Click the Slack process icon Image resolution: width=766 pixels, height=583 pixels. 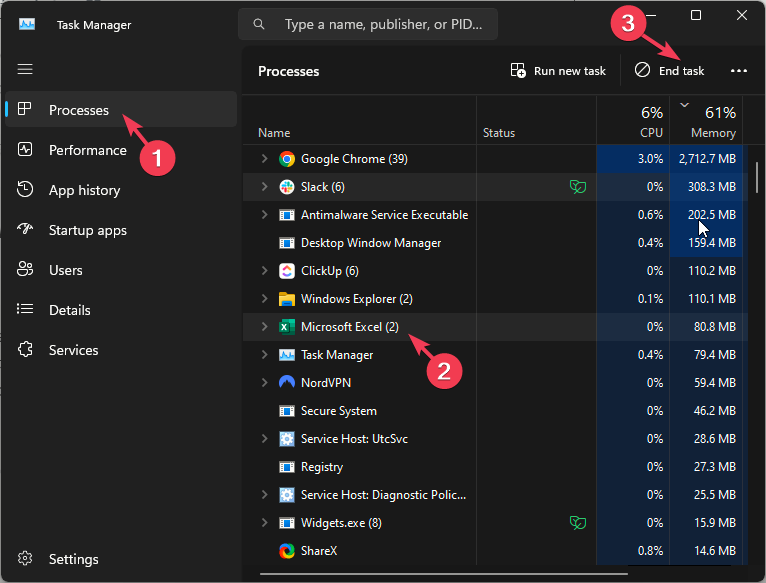point(287,187)
